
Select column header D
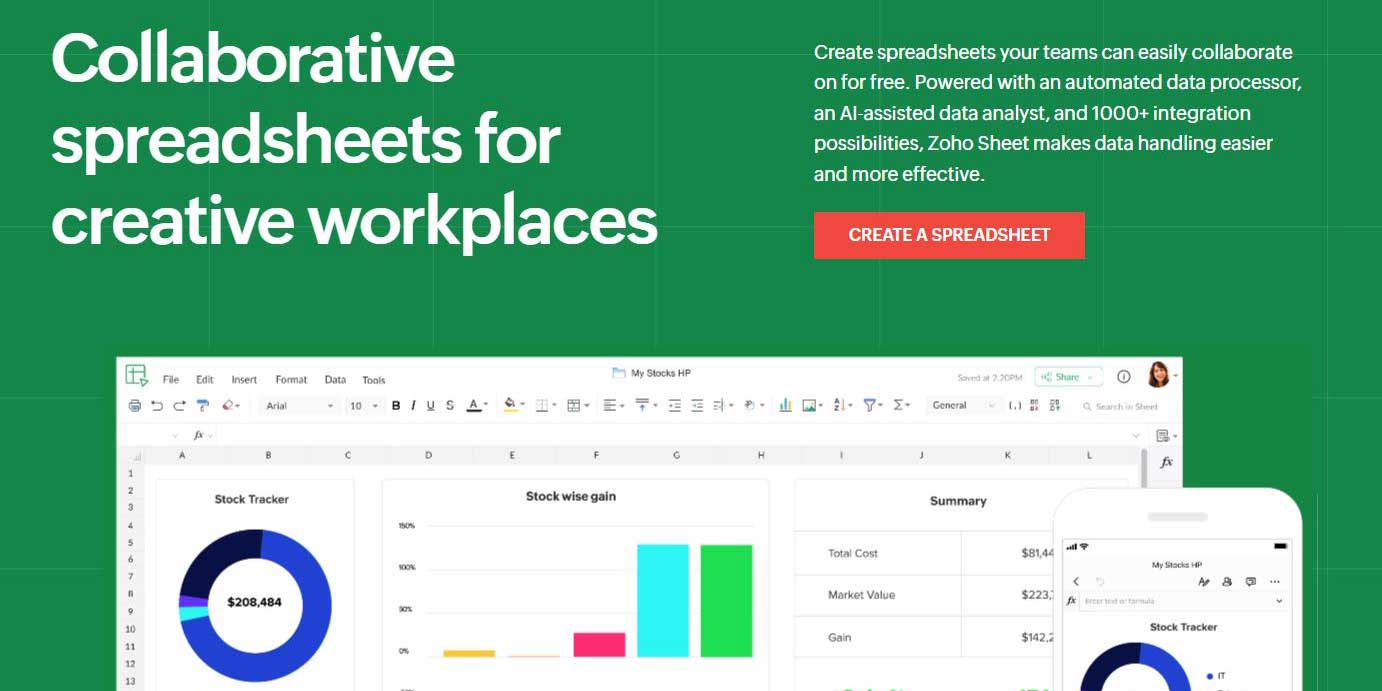(x=428, y=455)
